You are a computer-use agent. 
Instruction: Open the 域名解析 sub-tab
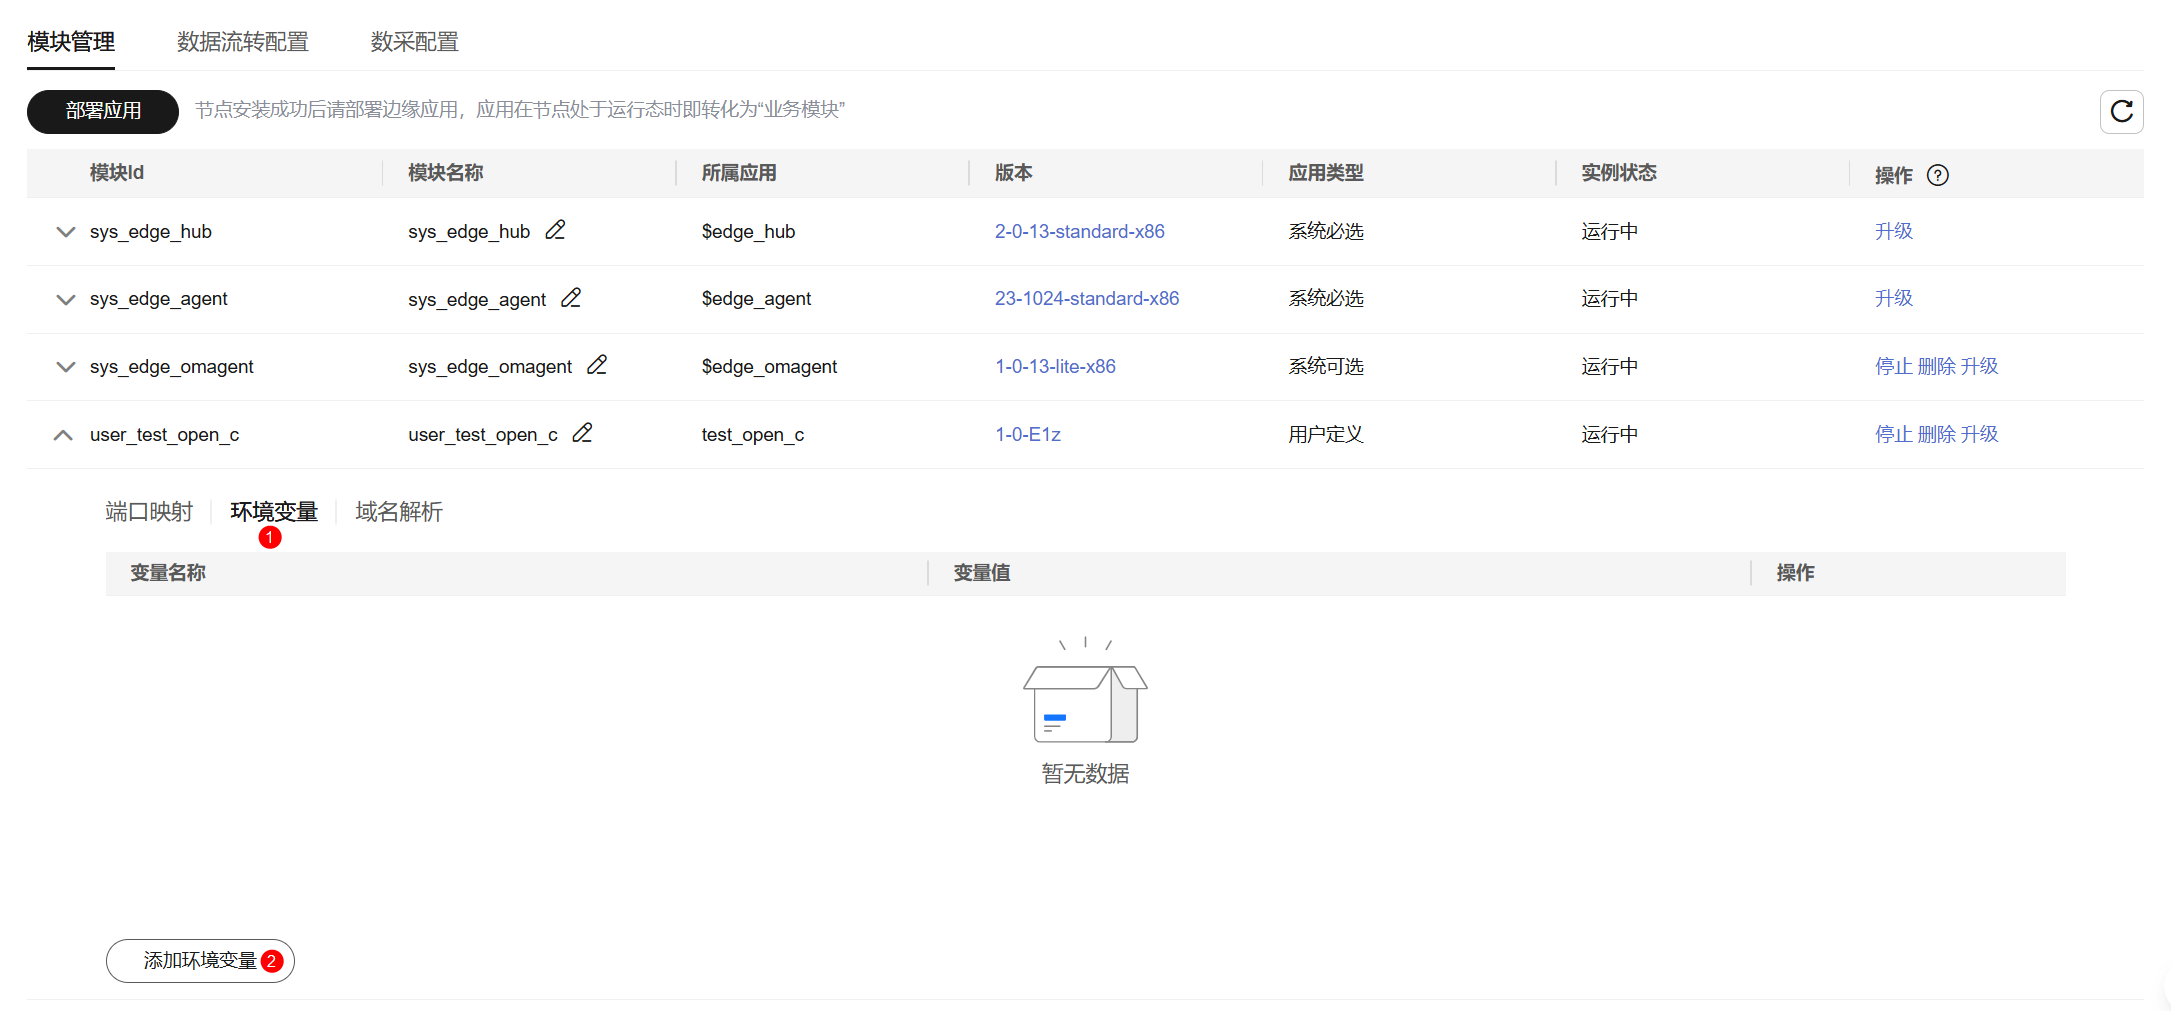click(x=399, y=512)
